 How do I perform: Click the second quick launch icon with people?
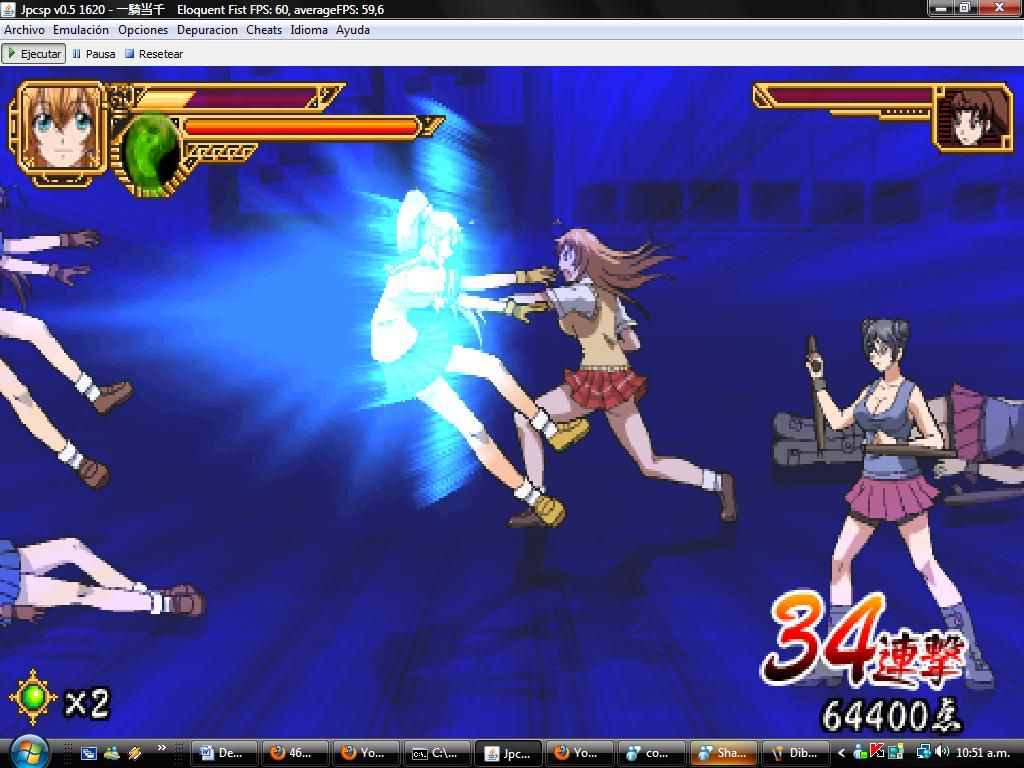click(112, 753)
